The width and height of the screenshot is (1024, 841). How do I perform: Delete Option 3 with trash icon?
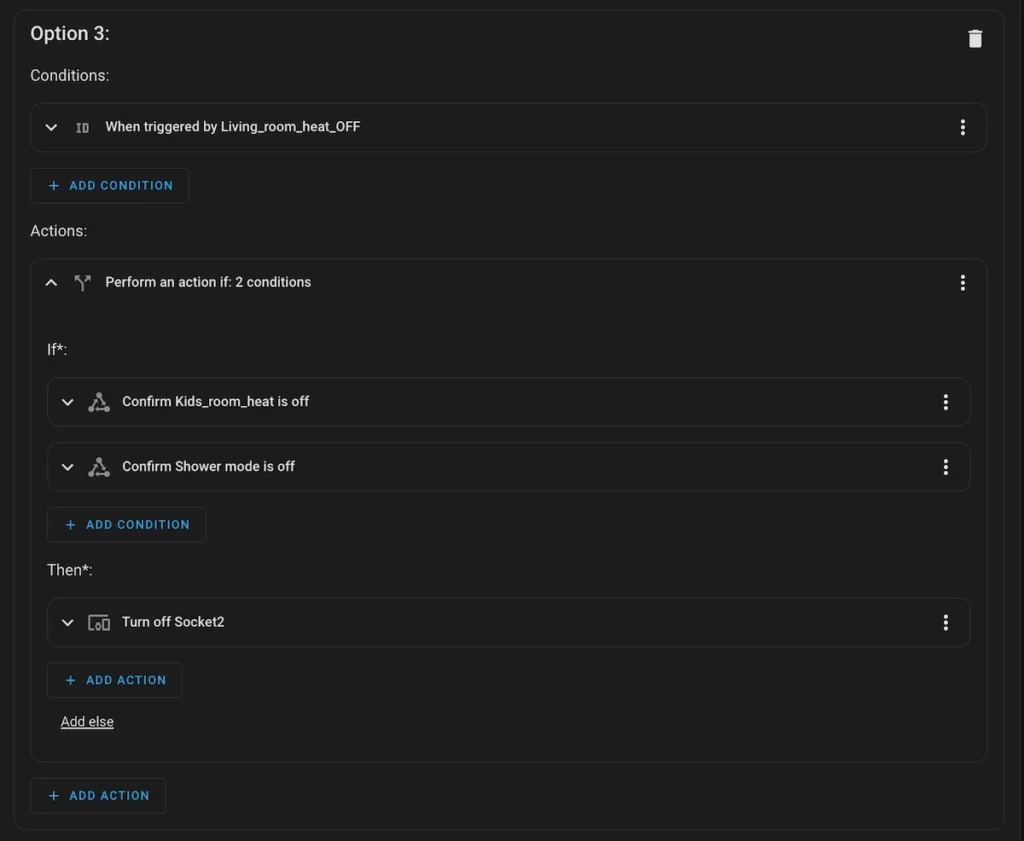[x=975, y=39]
